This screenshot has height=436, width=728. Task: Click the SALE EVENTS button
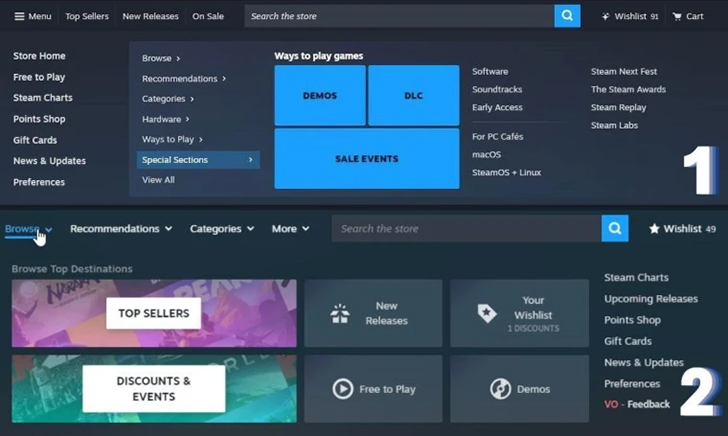pyautogui.click(x=366, y=159)
